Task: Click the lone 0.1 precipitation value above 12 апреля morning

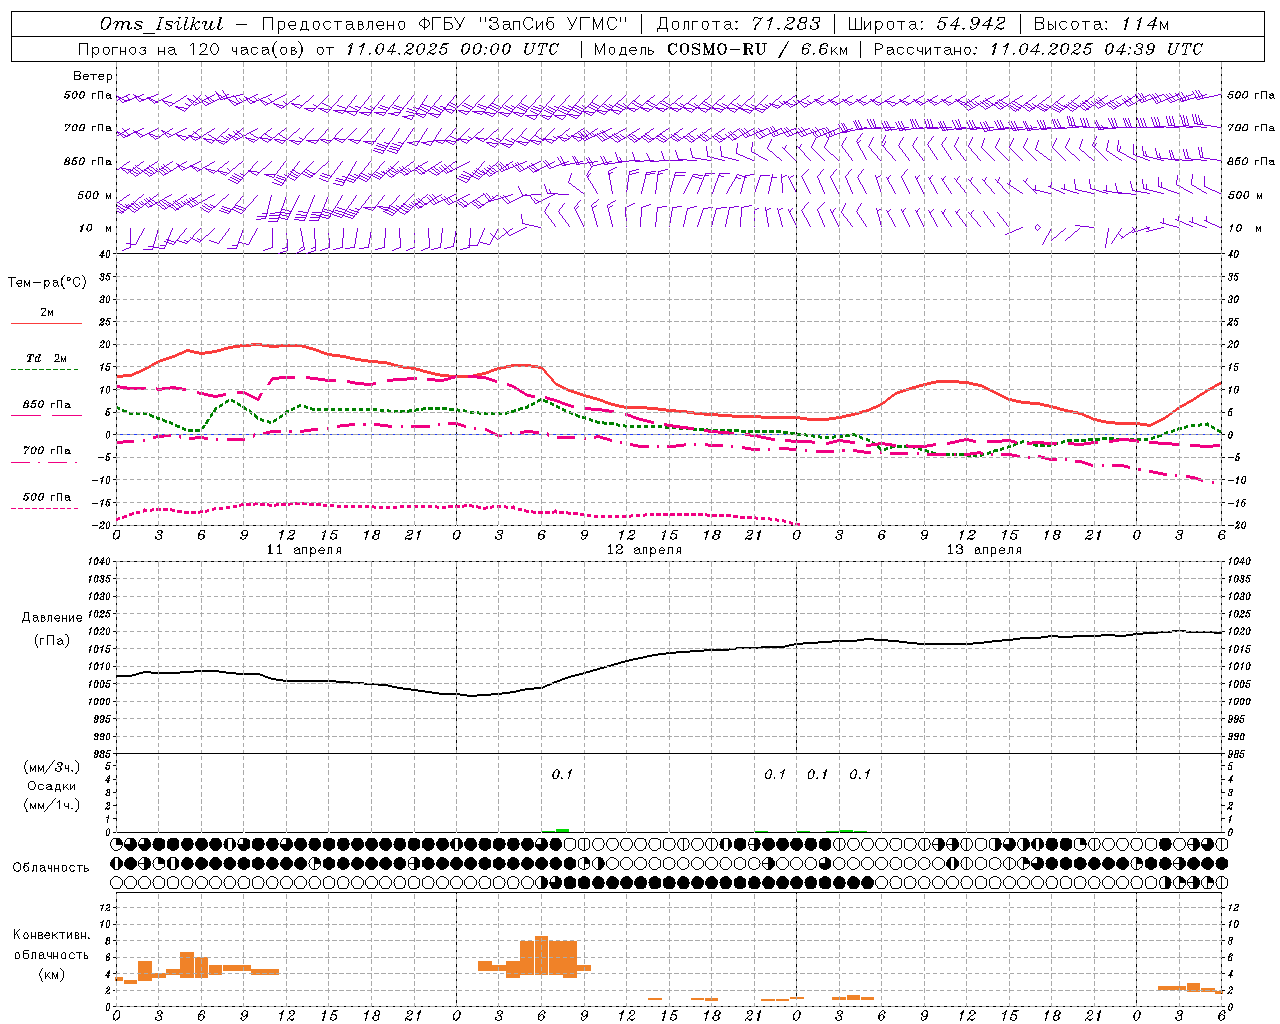Action: coord(562,774)
